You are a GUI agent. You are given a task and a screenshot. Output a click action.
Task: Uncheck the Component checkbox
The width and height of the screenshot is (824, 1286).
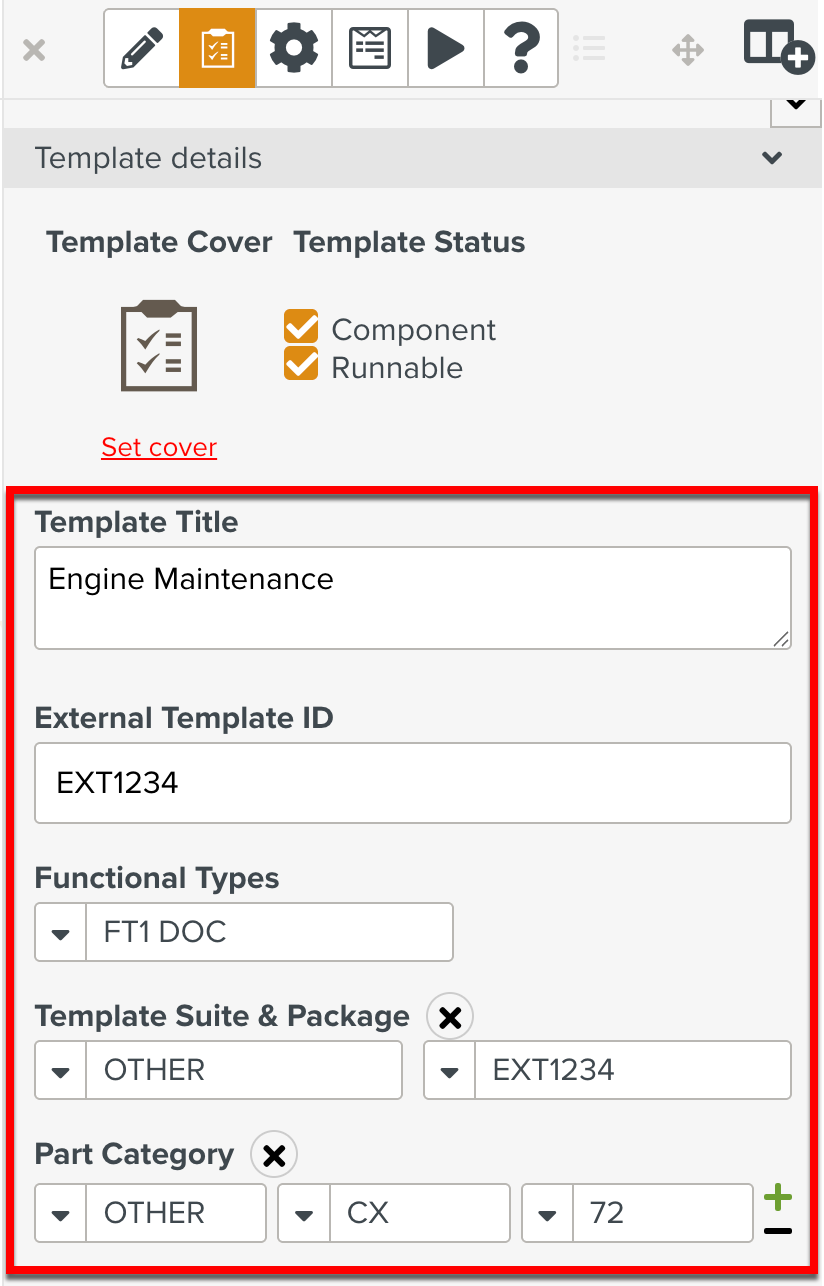301,329
